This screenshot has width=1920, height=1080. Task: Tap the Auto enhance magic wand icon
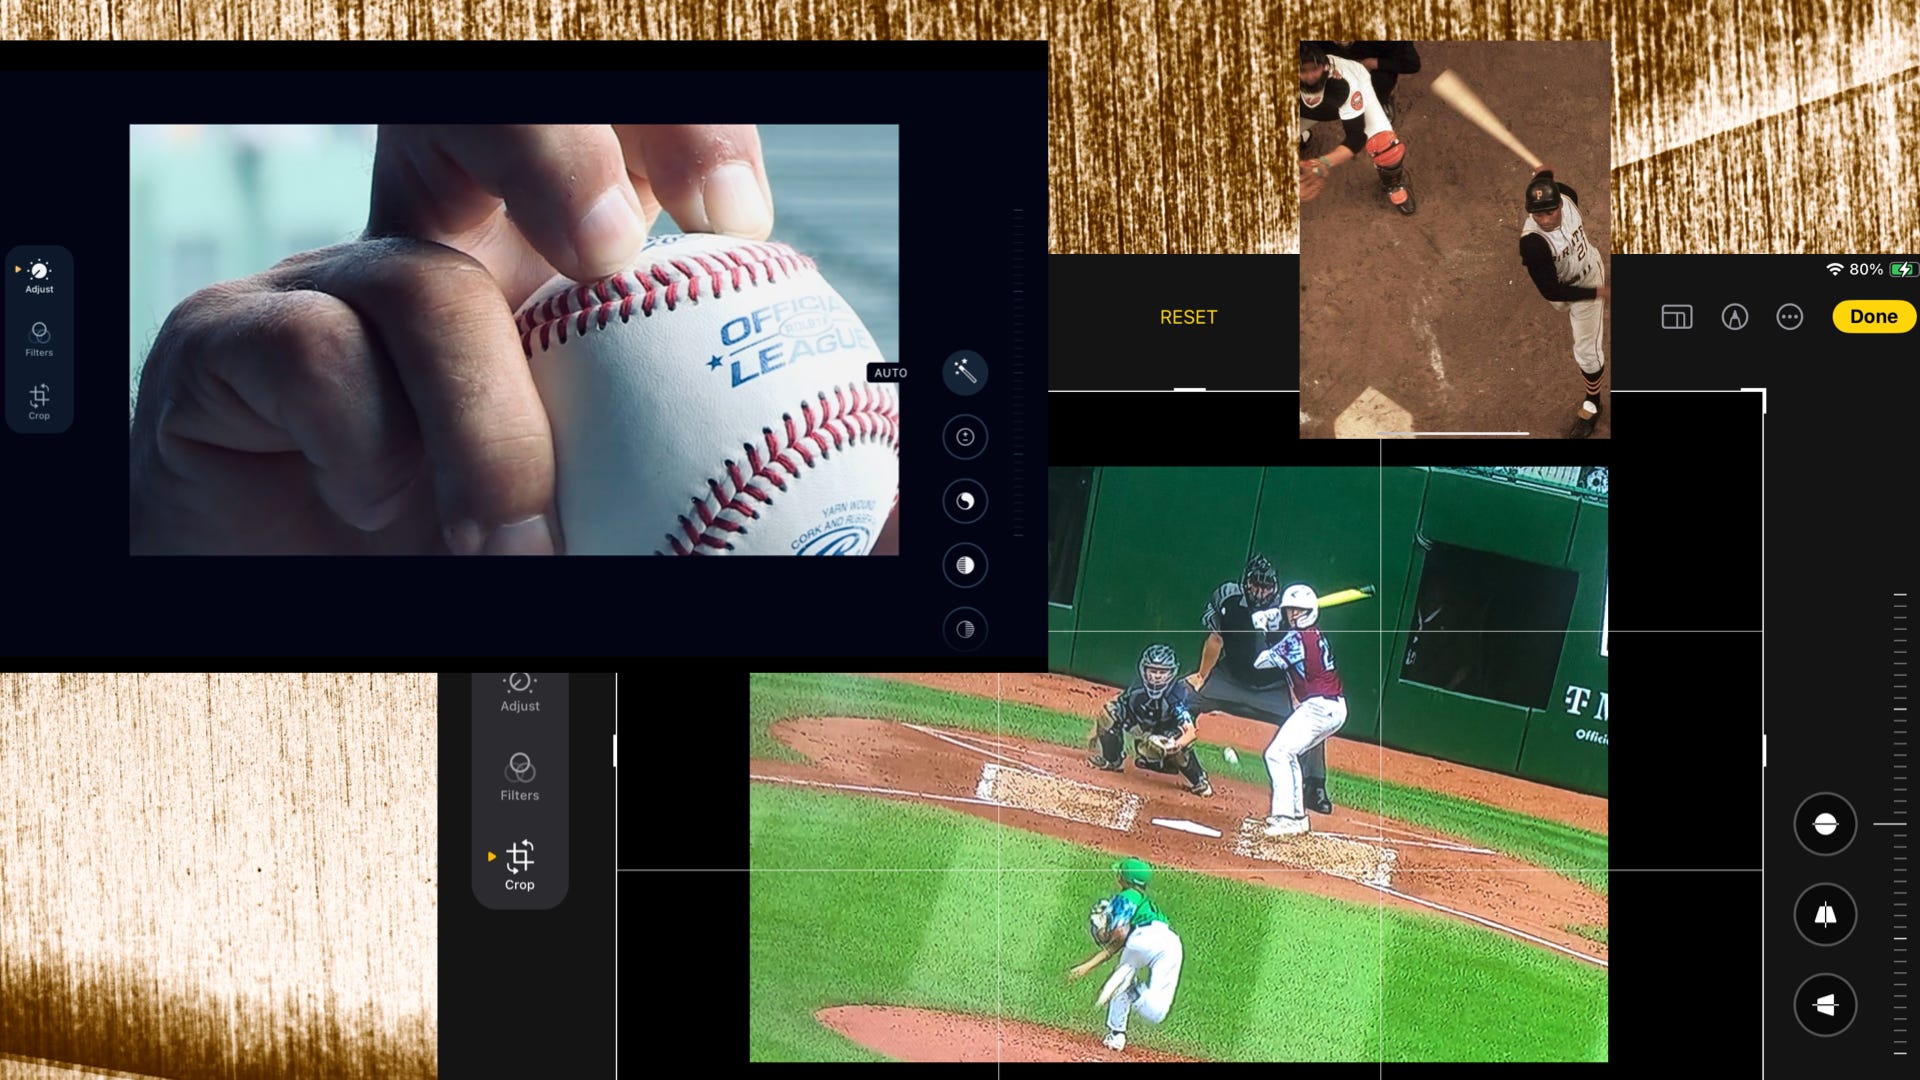tap(965, 372)
